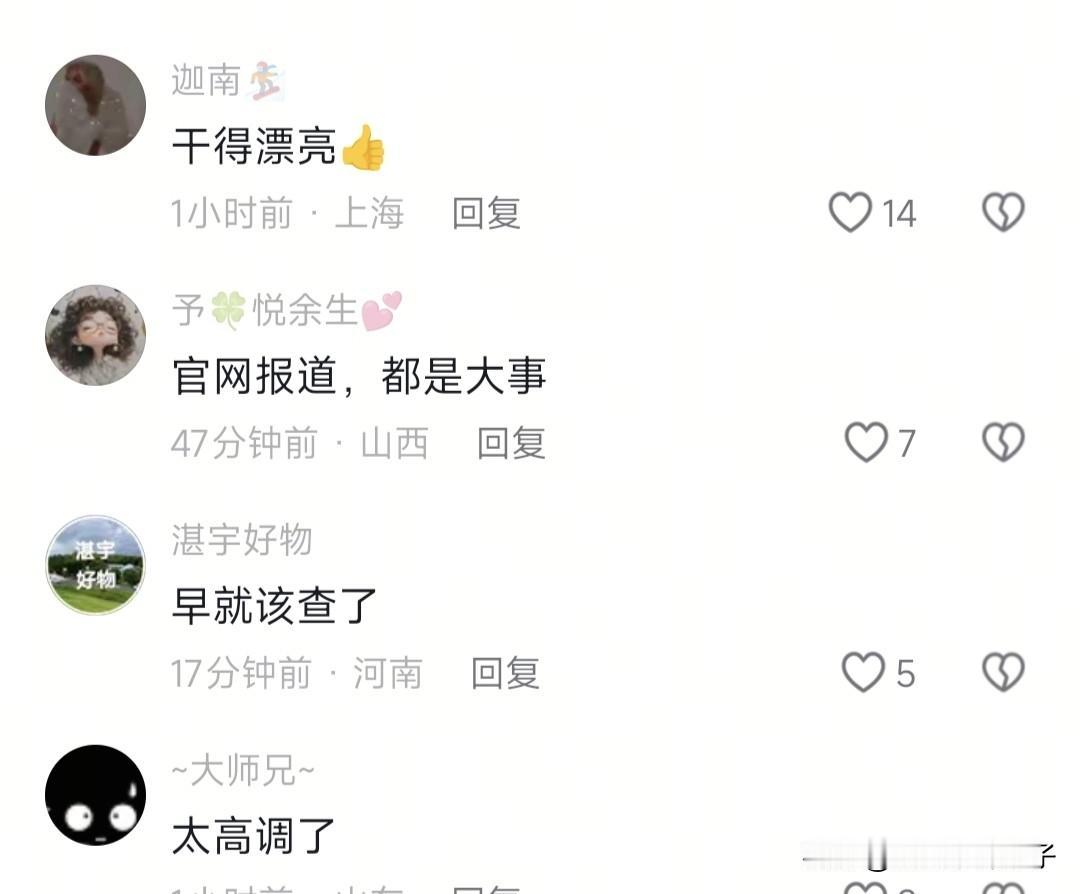Select the comment text 早就该查了

[274, 605]
